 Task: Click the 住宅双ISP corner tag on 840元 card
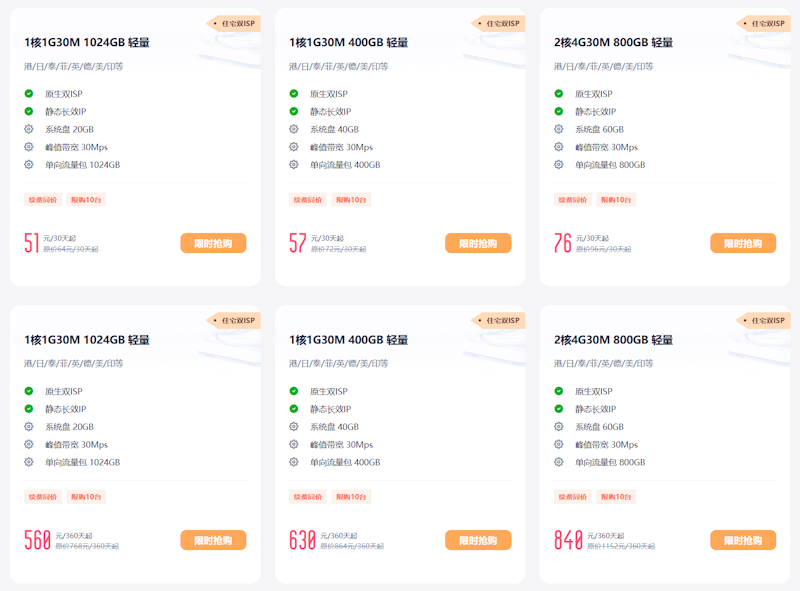(765, 320)
